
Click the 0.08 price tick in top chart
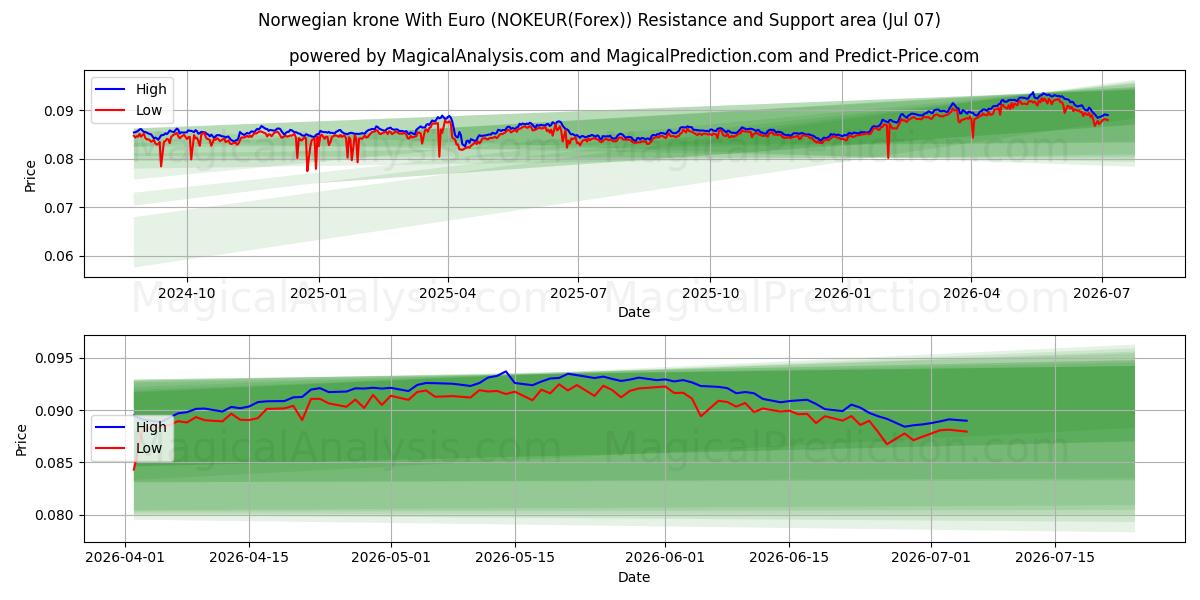pos(59,159)
